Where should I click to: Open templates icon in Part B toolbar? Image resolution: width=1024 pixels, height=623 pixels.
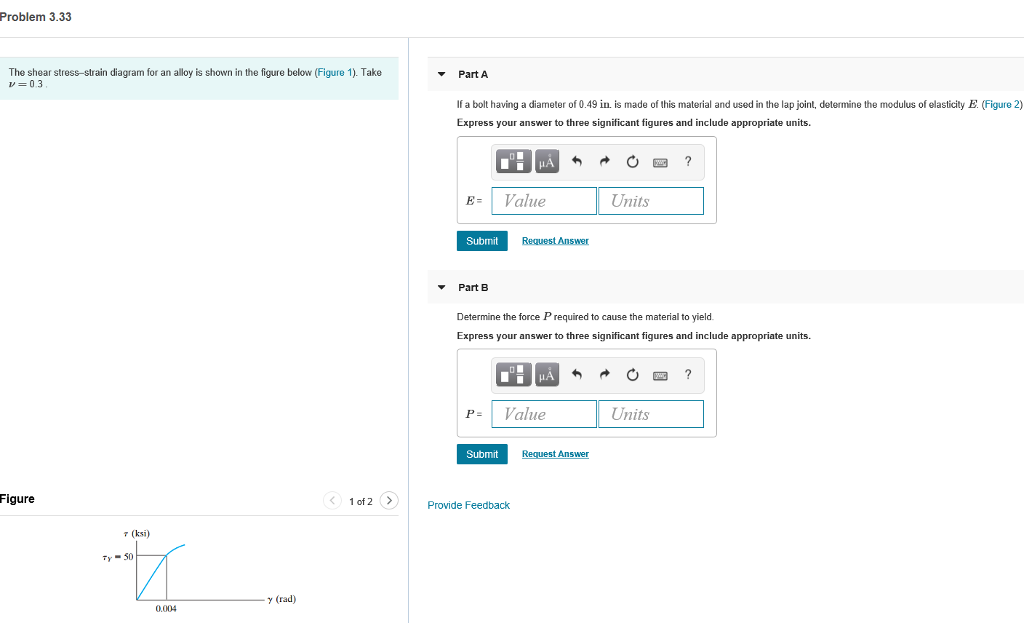pos(513,374)
